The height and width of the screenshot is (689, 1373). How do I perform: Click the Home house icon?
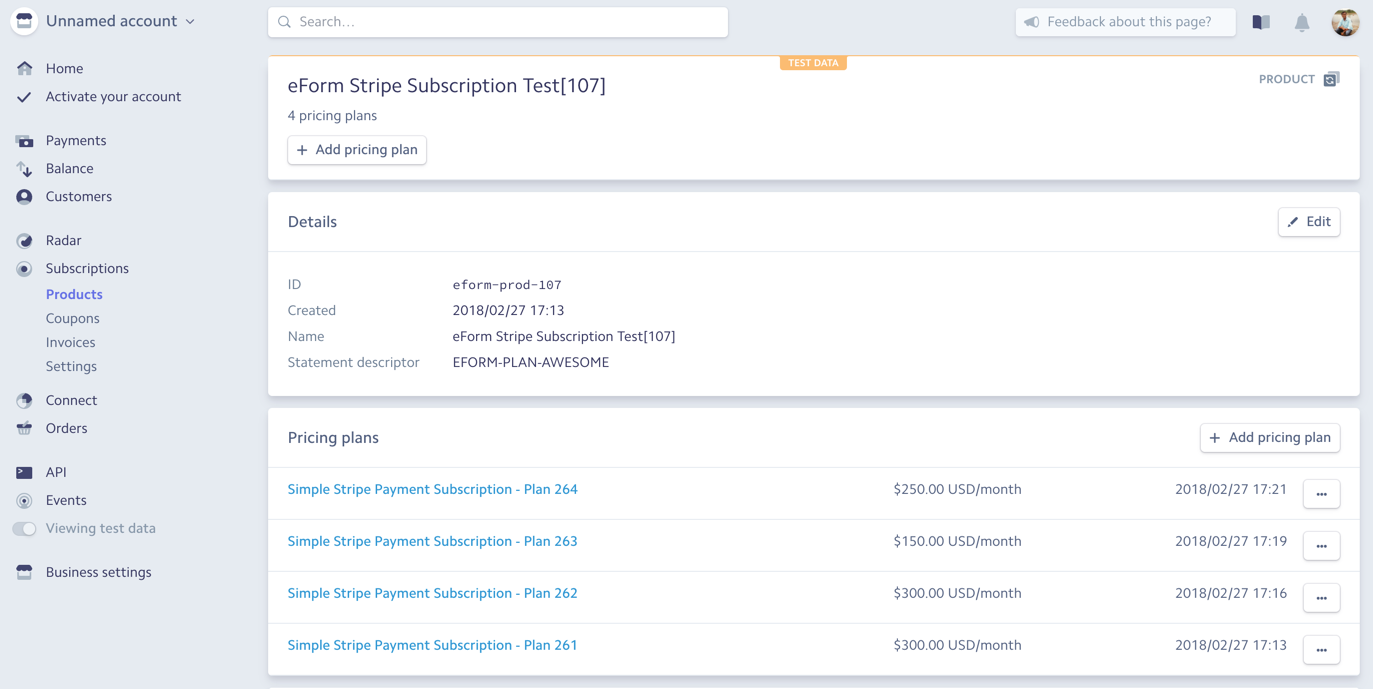click(24, 69)
